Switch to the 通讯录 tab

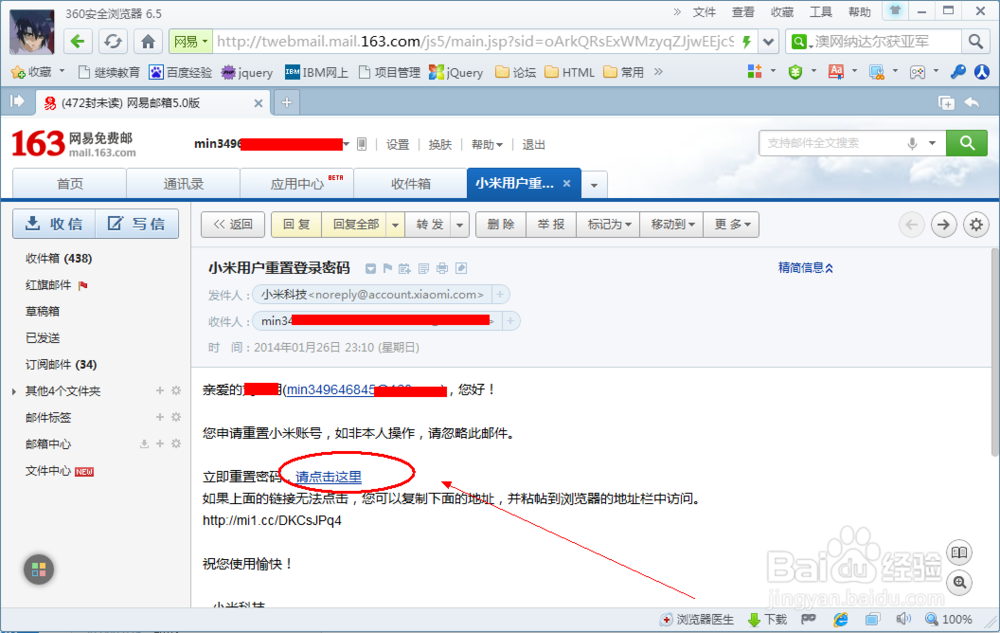tap(184, 184)
